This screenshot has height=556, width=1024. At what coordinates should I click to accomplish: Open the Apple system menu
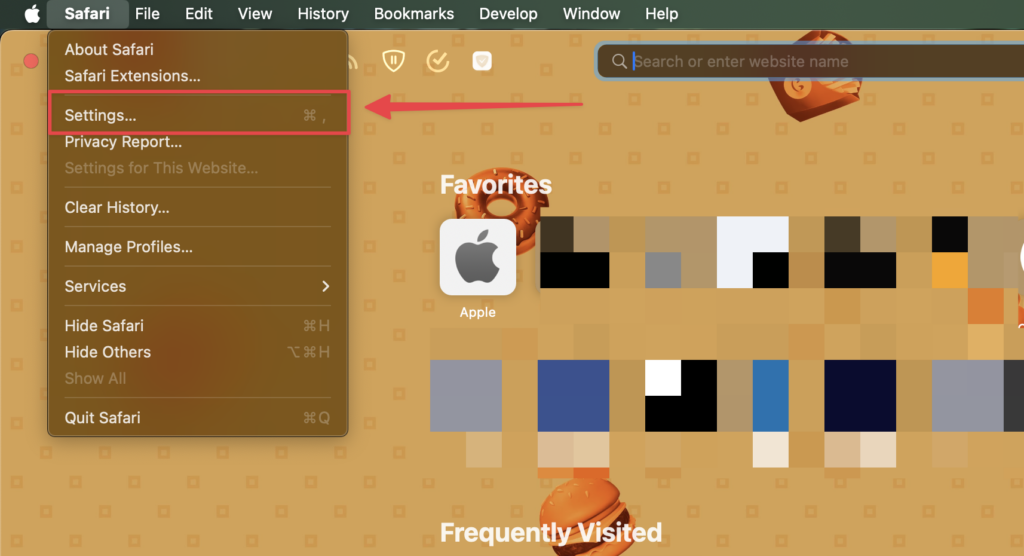pyautogui.click(x=32, y=14)
